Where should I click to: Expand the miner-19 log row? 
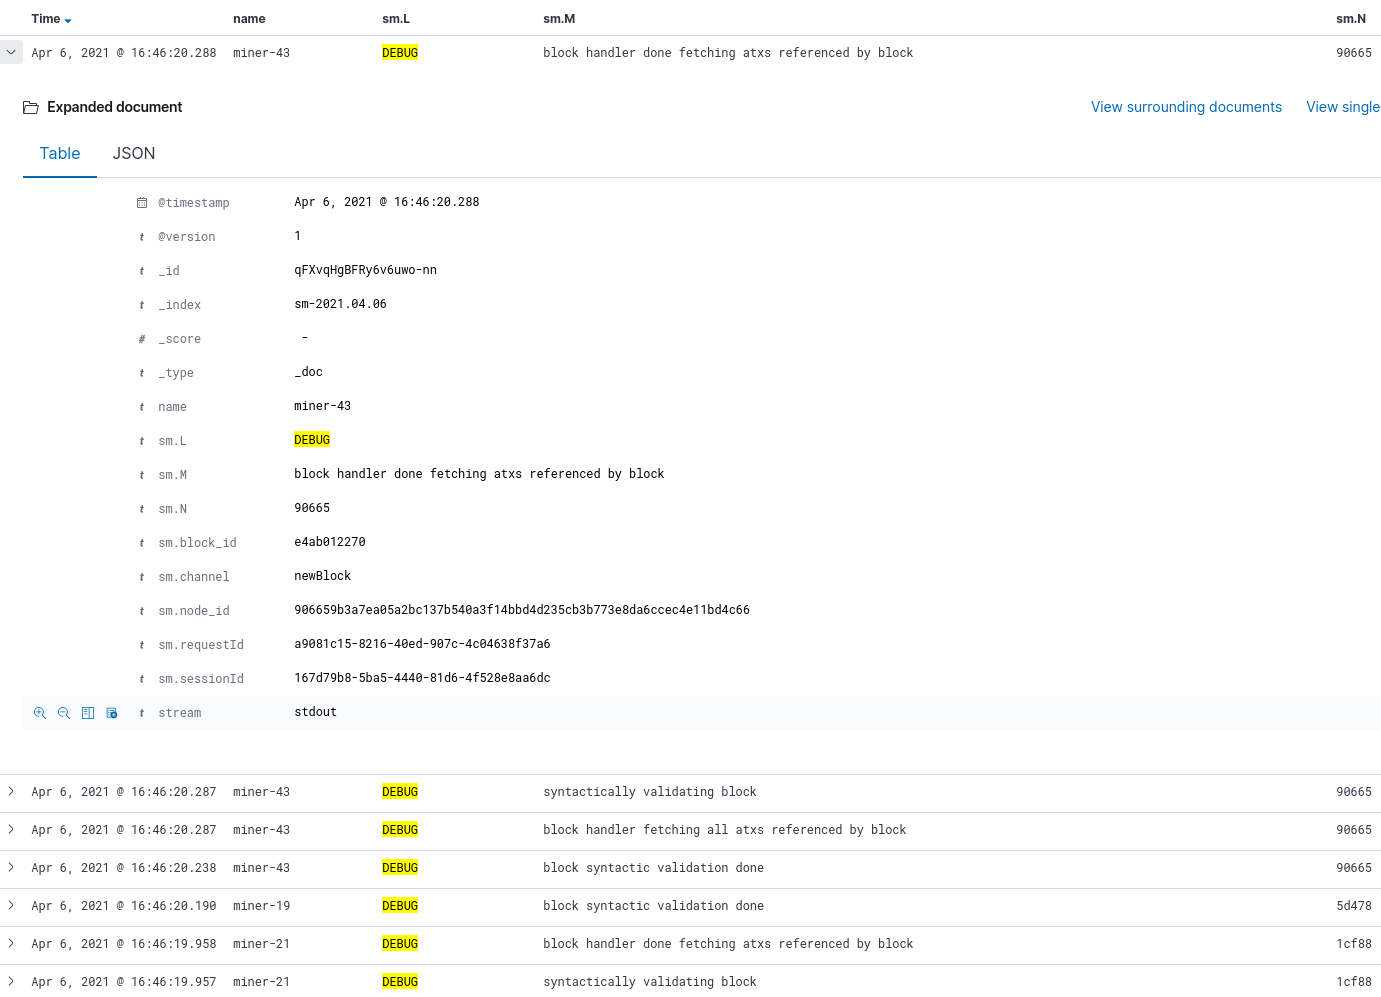point(11,905)
